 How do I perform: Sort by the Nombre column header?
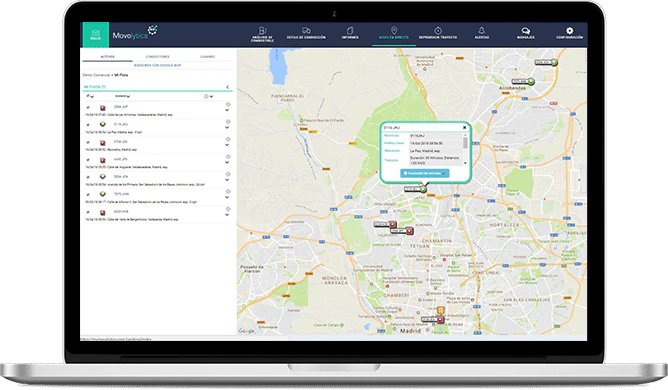(122, 96)
